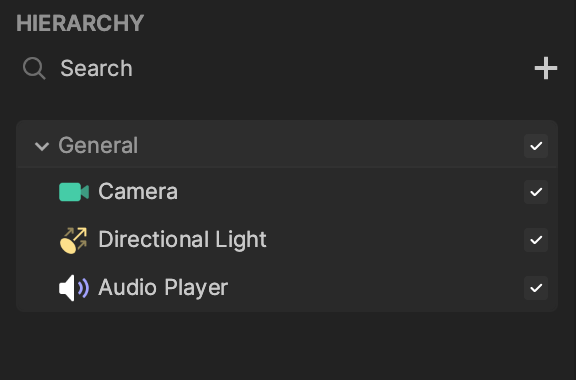Click blank space in the Camera row

[x=349, y=192]
